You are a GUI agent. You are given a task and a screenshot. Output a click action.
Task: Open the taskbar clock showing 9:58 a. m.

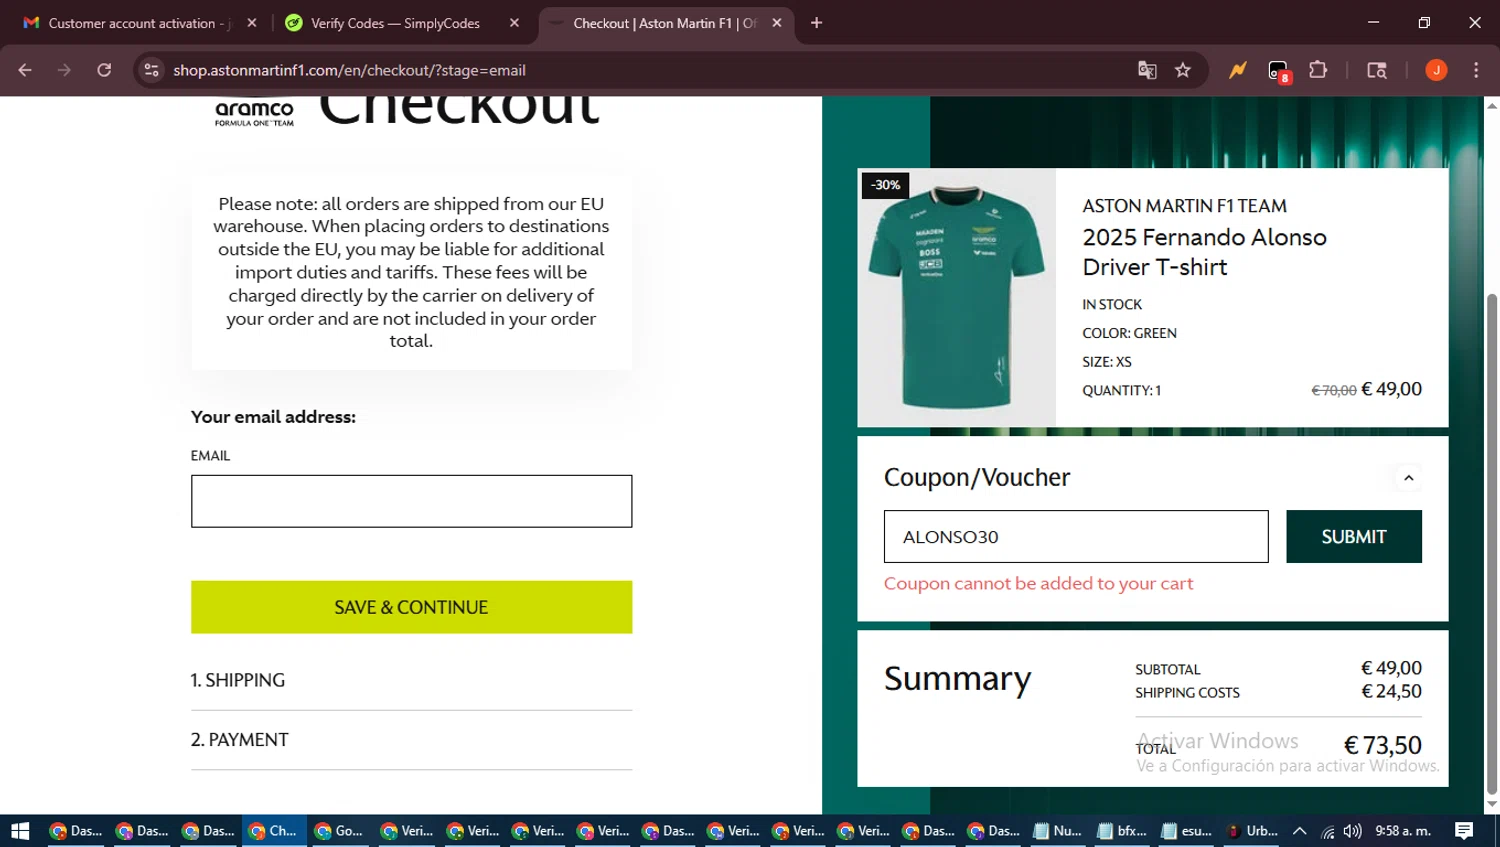1403,831
